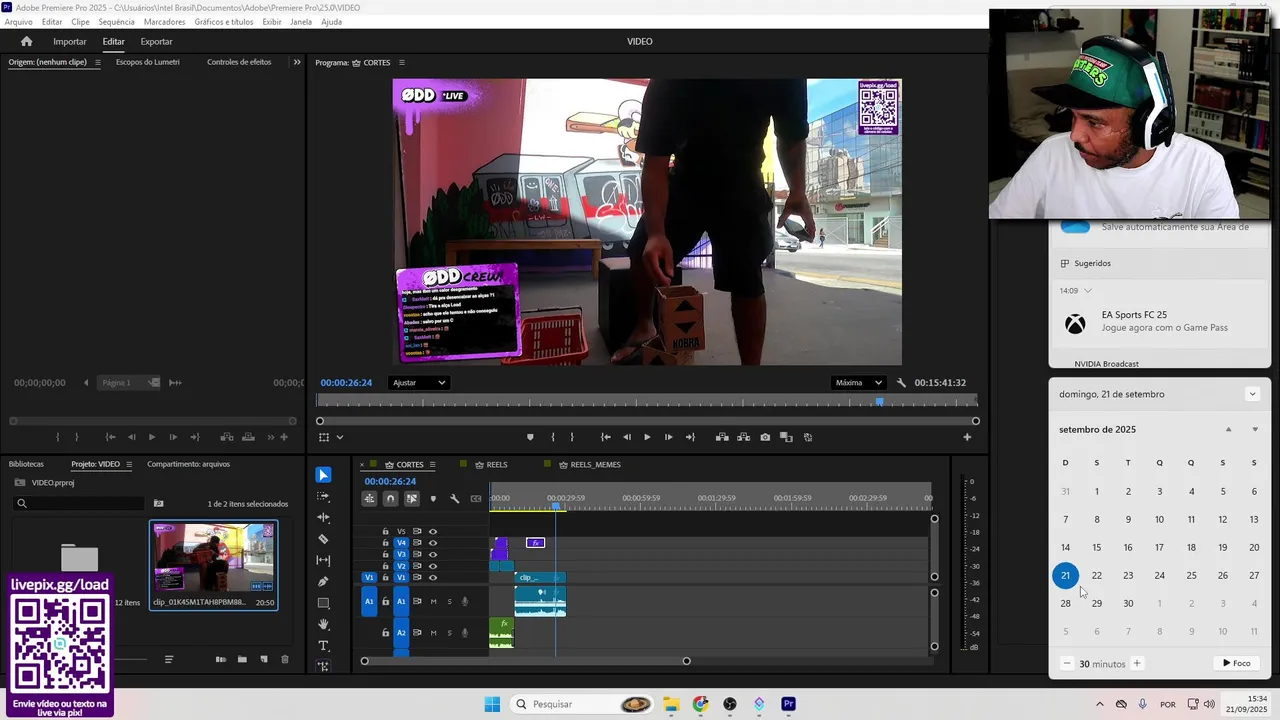The image size is (1280, 720).
Task: Click the captions track options icon
Action: pos(475,498)
